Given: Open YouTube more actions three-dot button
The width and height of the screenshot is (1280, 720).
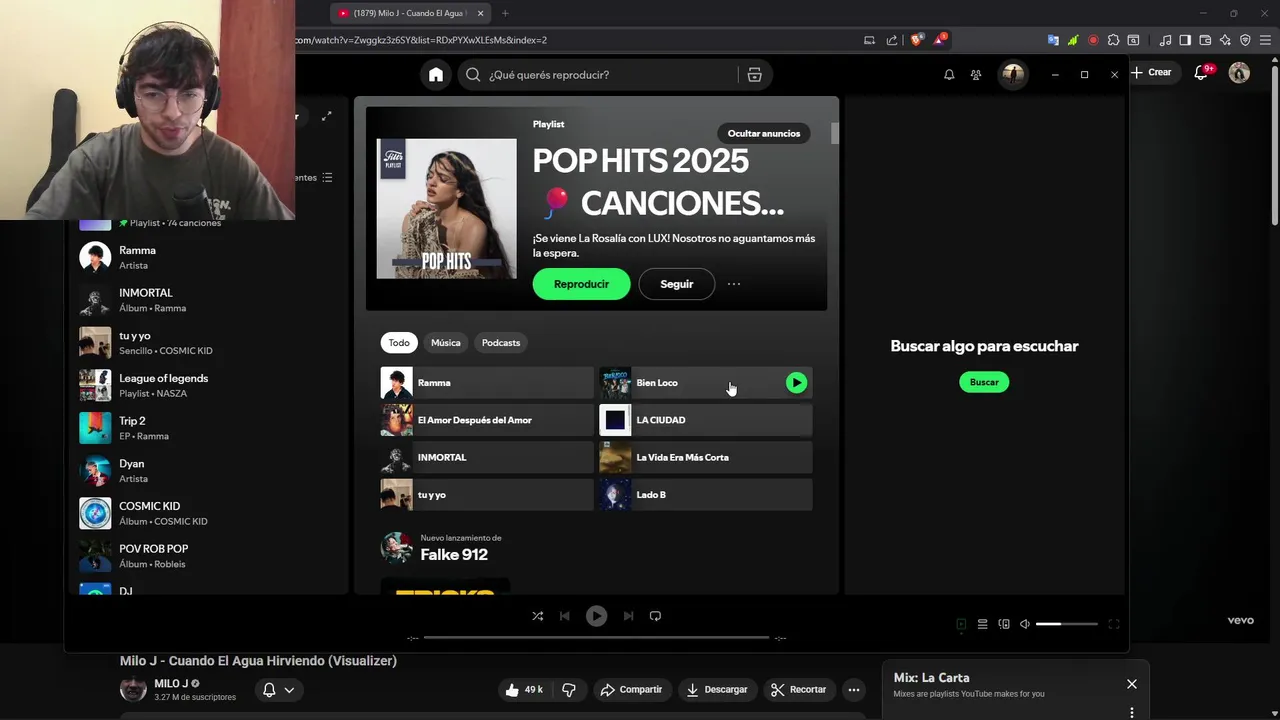Looking at the screenshot, I should click(854, 690).
